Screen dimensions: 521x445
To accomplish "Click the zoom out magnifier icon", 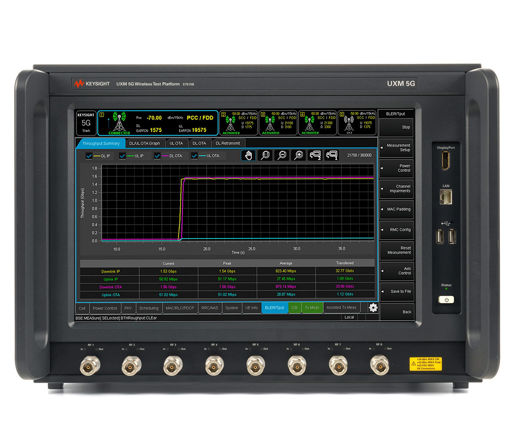I will click(282, 155).
